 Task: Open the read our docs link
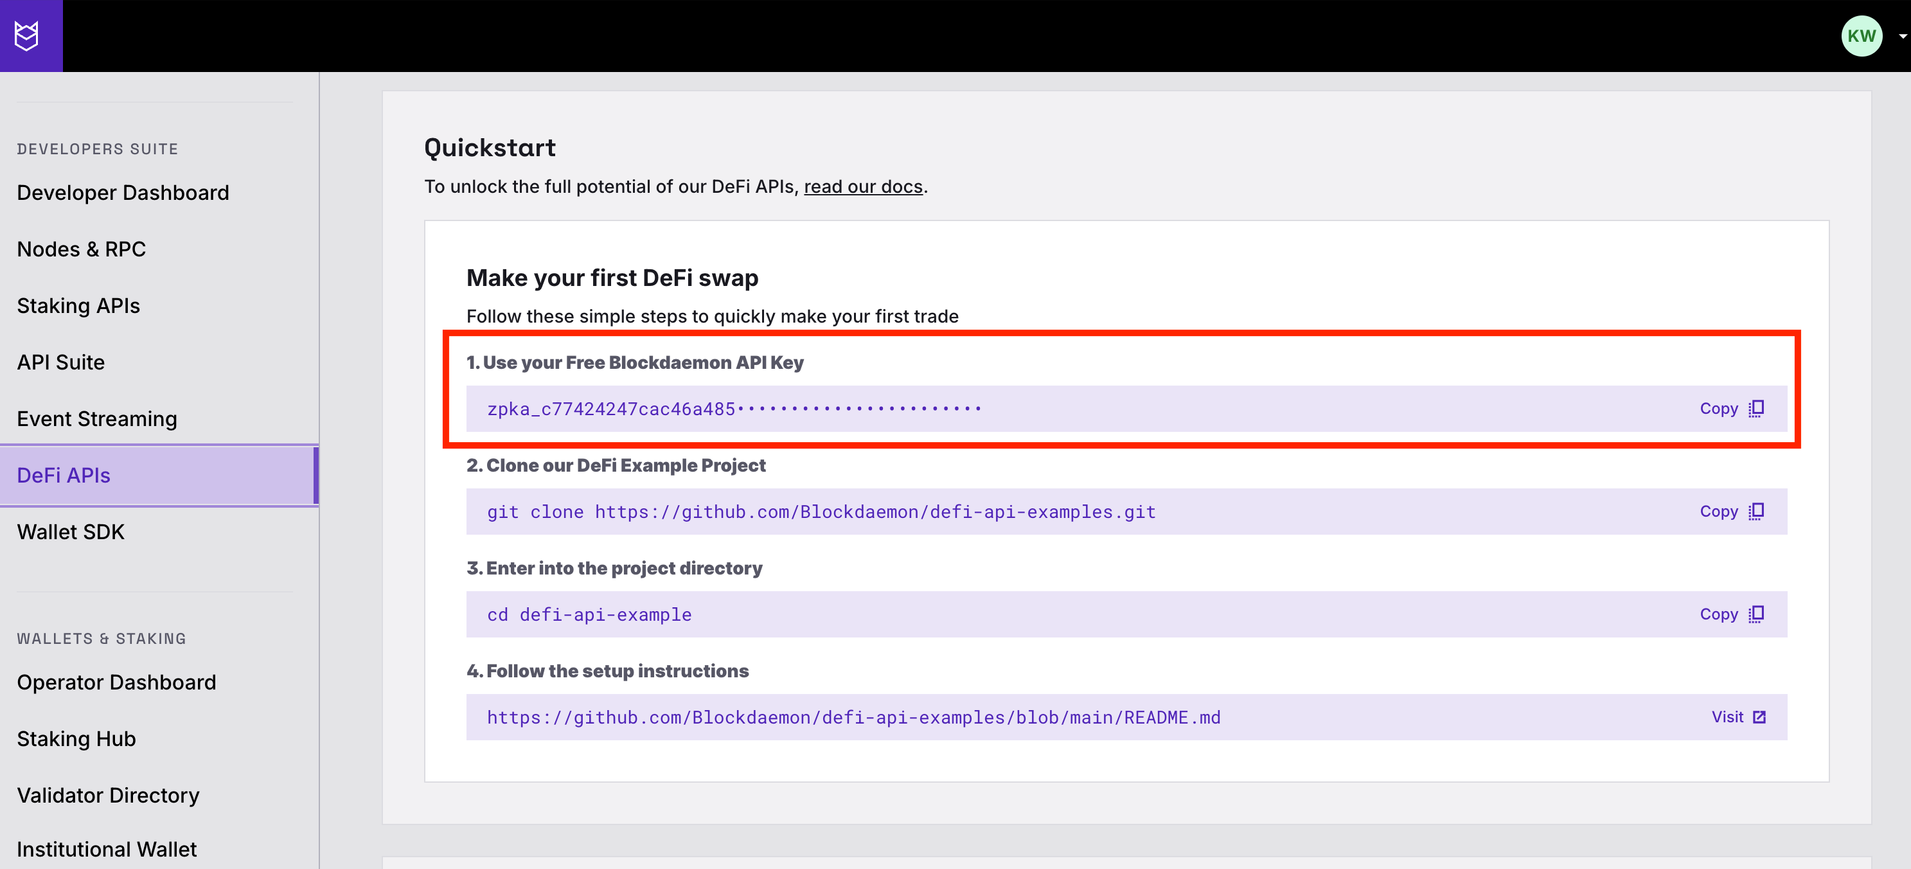[x=863, y=187]
